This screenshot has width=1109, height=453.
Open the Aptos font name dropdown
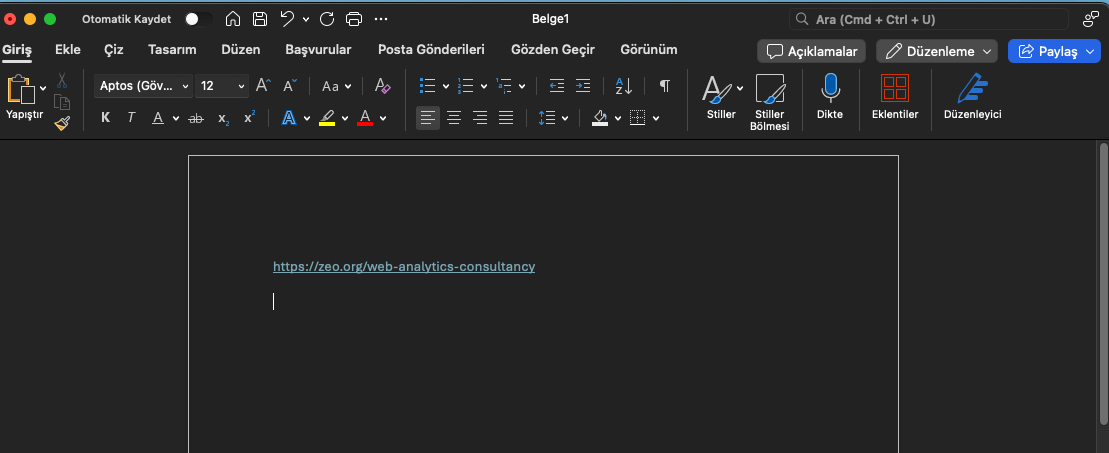tap(144, 86)
